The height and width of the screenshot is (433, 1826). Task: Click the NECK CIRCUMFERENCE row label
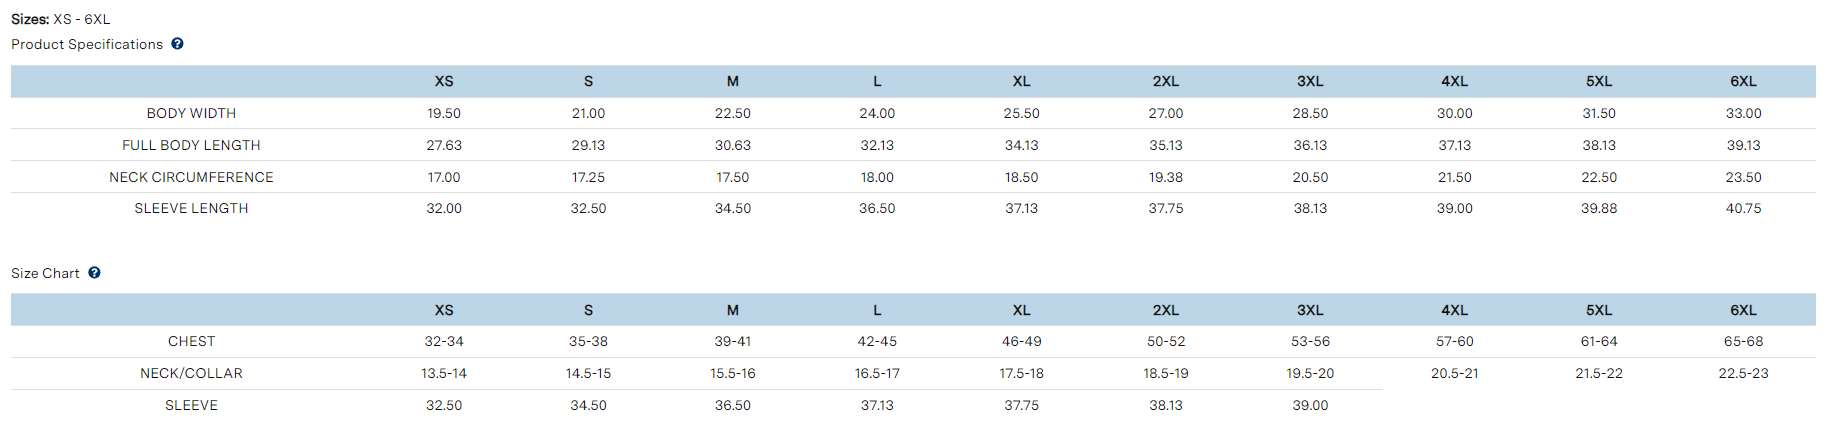[x=191, y=177]
